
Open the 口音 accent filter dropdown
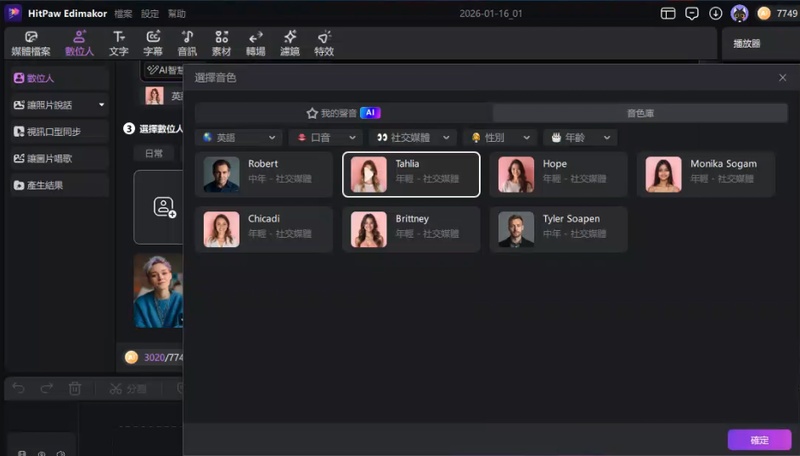[325, 137]
